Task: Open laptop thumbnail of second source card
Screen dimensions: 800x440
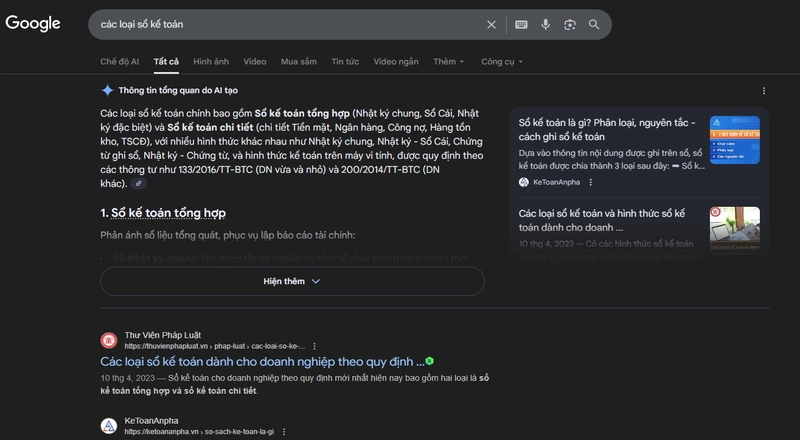Action: [x=735, y=229]
